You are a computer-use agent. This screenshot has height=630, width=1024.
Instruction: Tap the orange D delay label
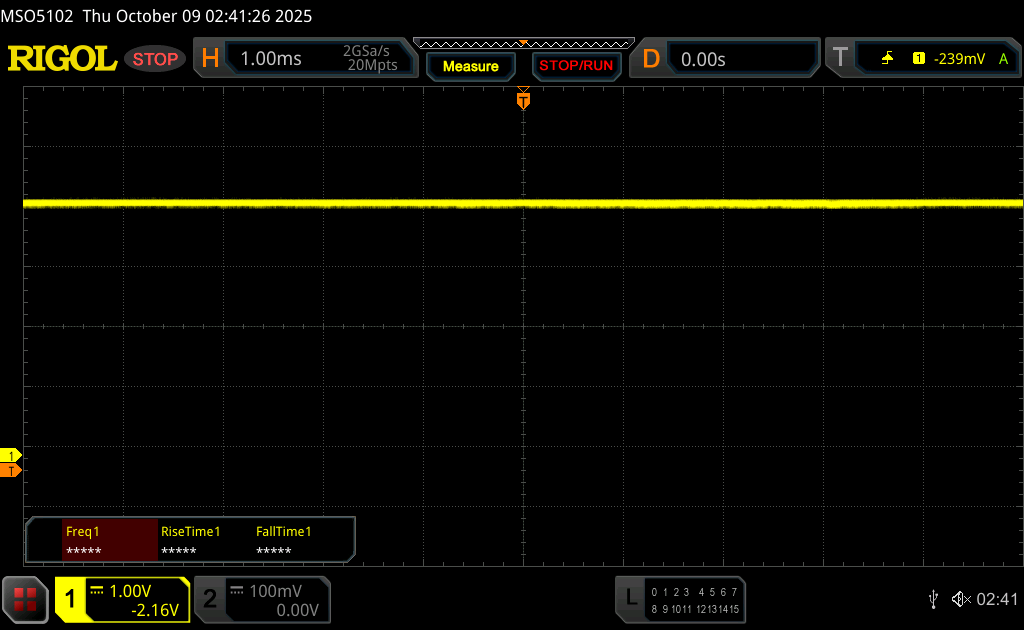[x=651, y=59]
